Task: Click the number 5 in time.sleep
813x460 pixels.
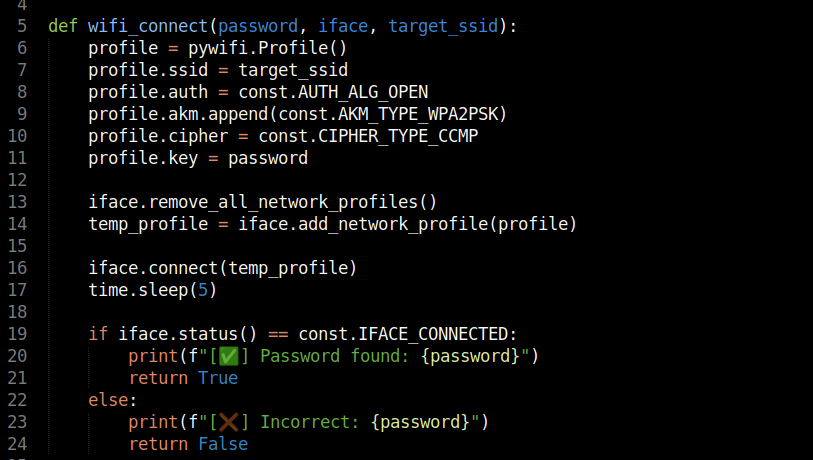Action: 203,290
